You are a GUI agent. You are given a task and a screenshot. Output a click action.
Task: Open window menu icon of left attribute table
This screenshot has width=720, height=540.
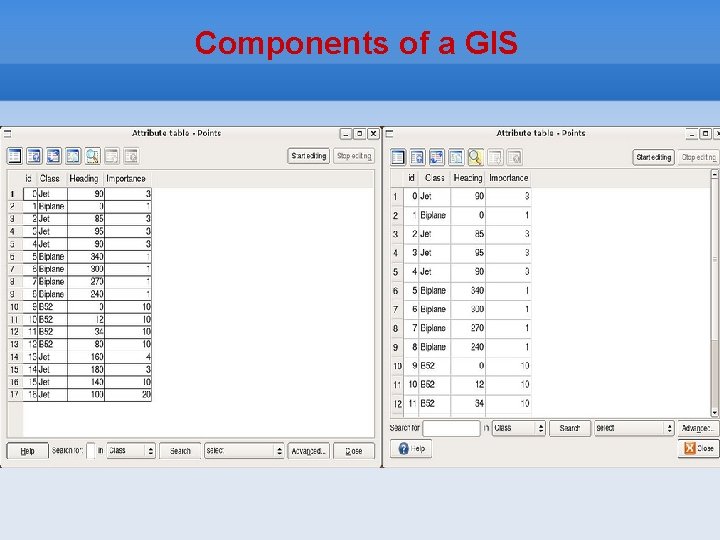coord(7,134)
